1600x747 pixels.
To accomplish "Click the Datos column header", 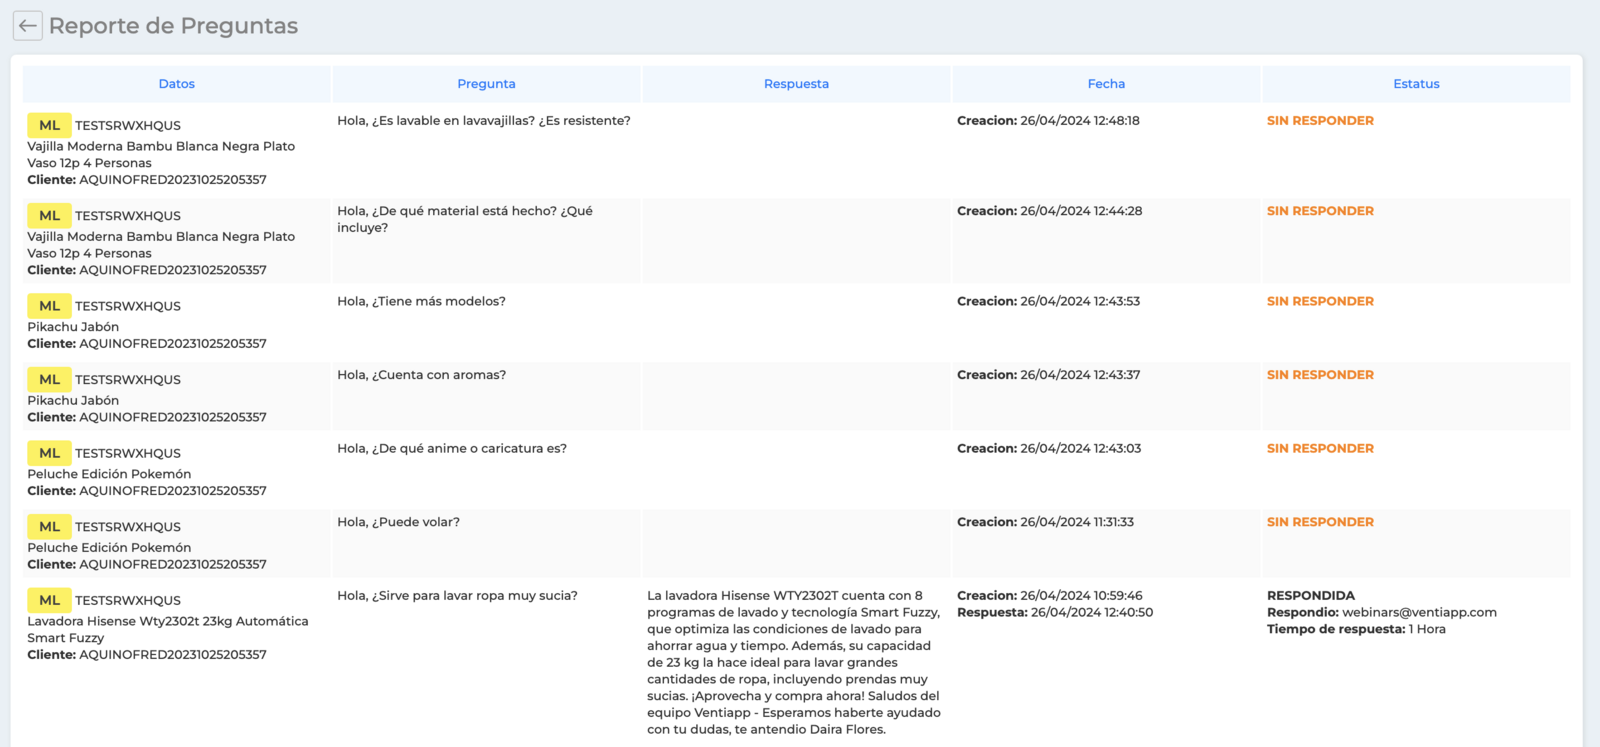I will pos(177,84).
